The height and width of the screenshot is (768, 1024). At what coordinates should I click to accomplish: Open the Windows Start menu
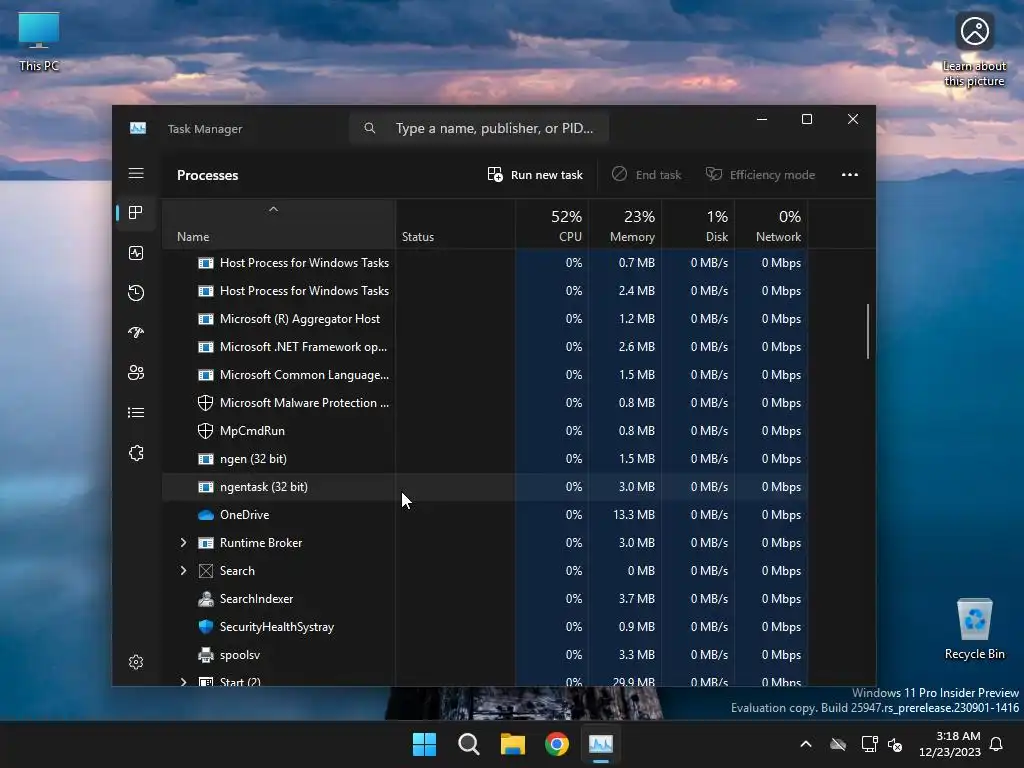click(x=424, y=744)
